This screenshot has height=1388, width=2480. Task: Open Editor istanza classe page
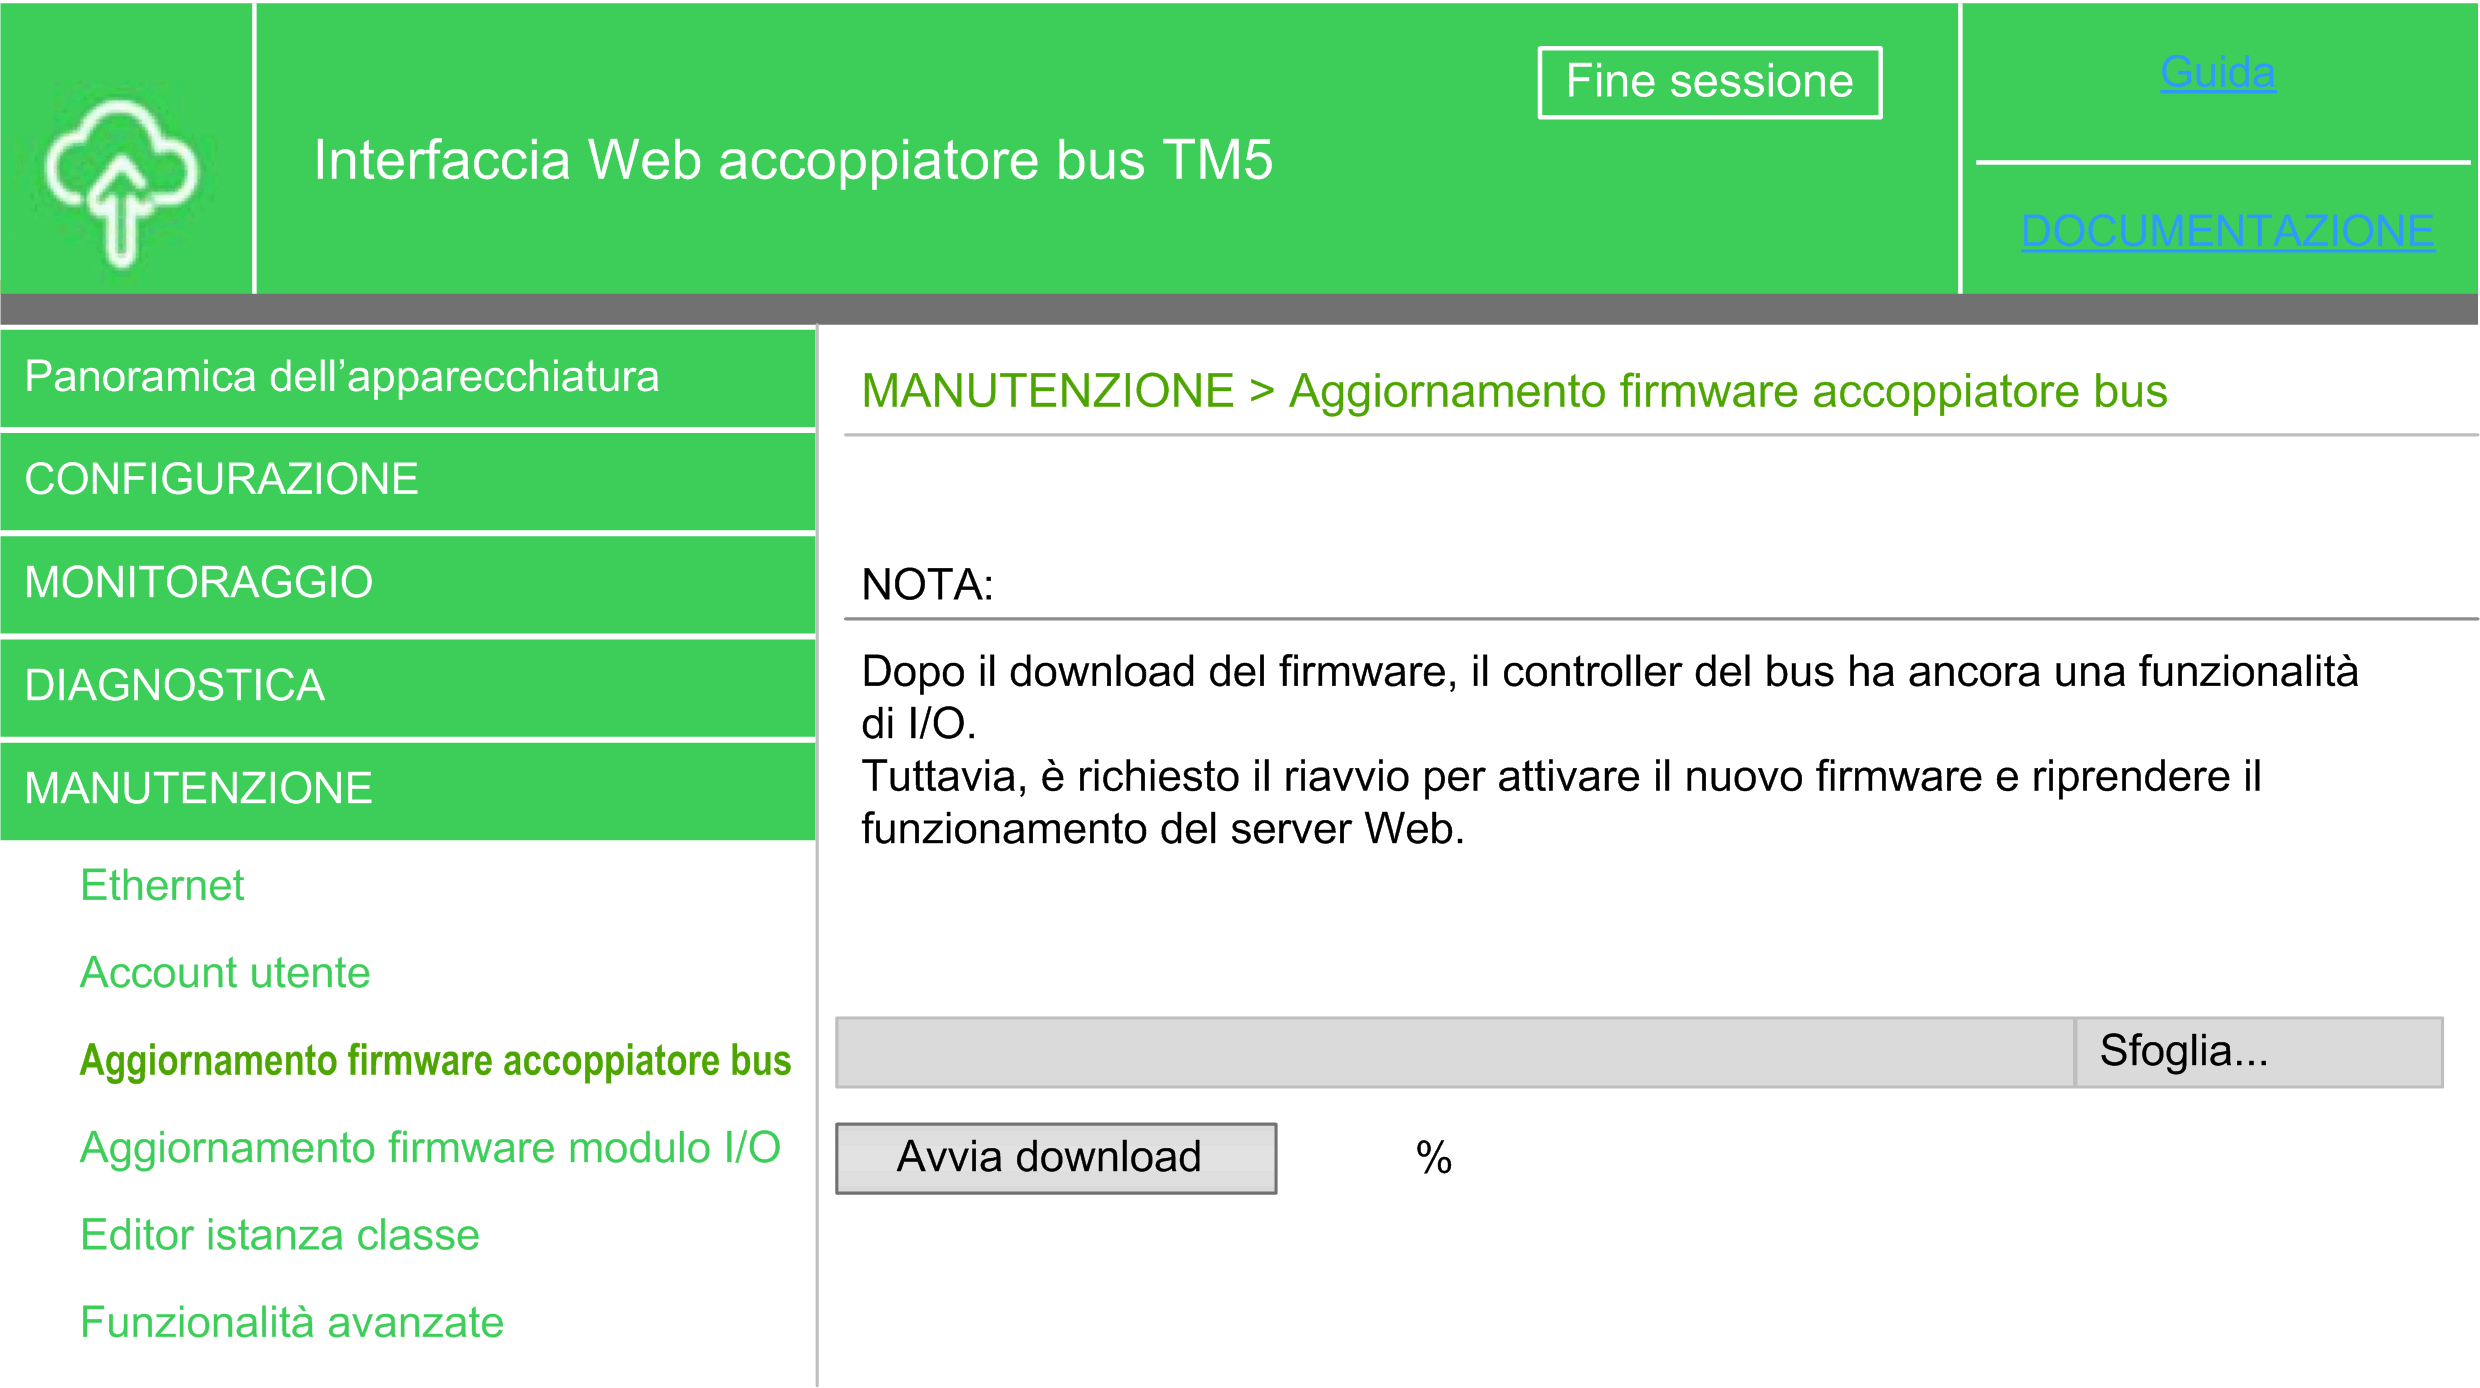click(280, 1235)
